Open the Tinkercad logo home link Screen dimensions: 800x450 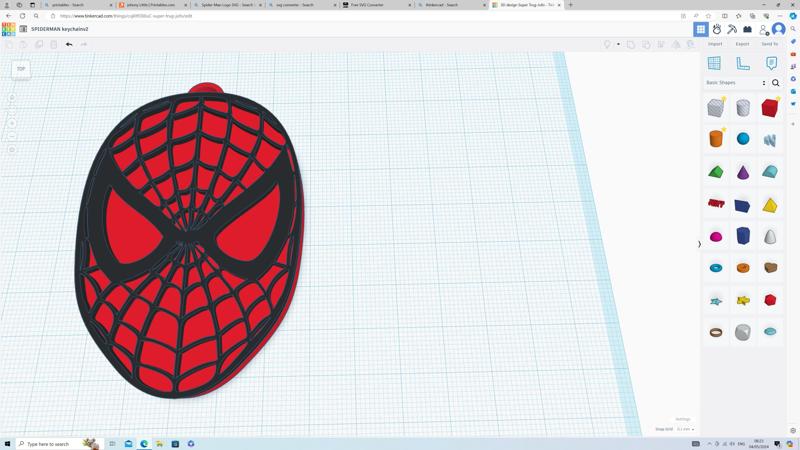[x=8, y=29]
